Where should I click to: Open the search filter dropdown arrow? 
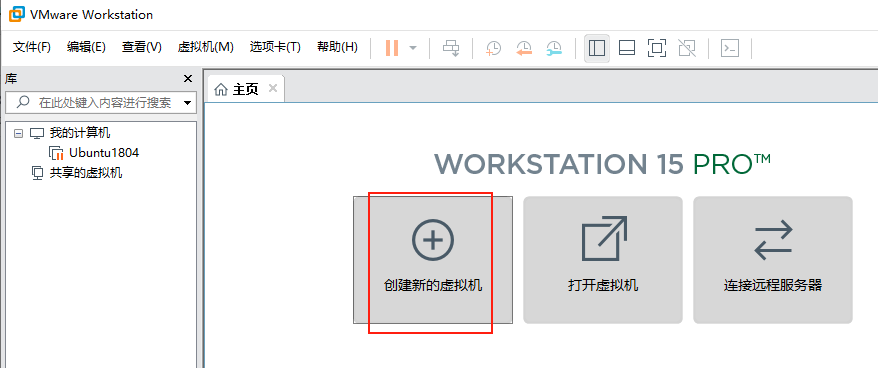(187, 103)
